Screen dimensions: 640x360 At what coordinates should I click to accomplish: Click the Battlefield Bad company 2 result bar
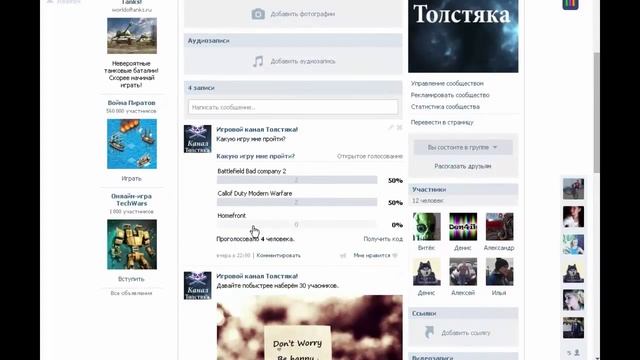pos(297,180)
